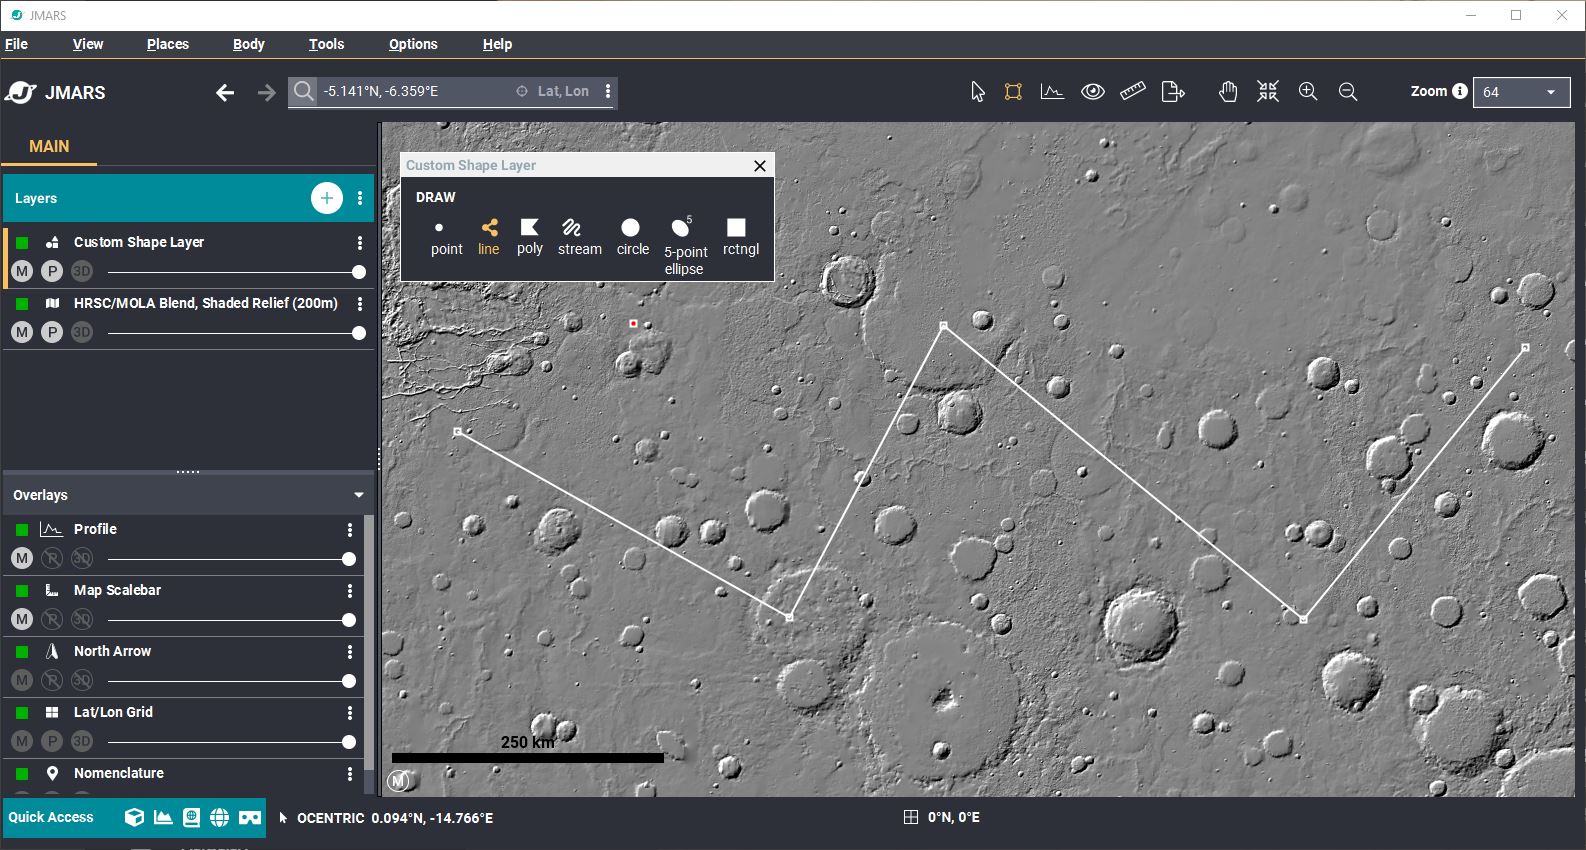Screen dimensions: 1586x850
Task: Go forward with right arrow
Action: [x=266, y=92]
